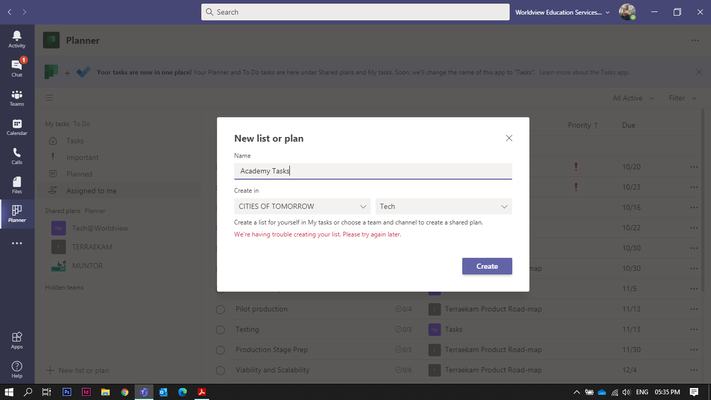This screenshot has width=711, height=400.
Task: Dismiss the Tasks announcement banner
Action: (699, 72)
